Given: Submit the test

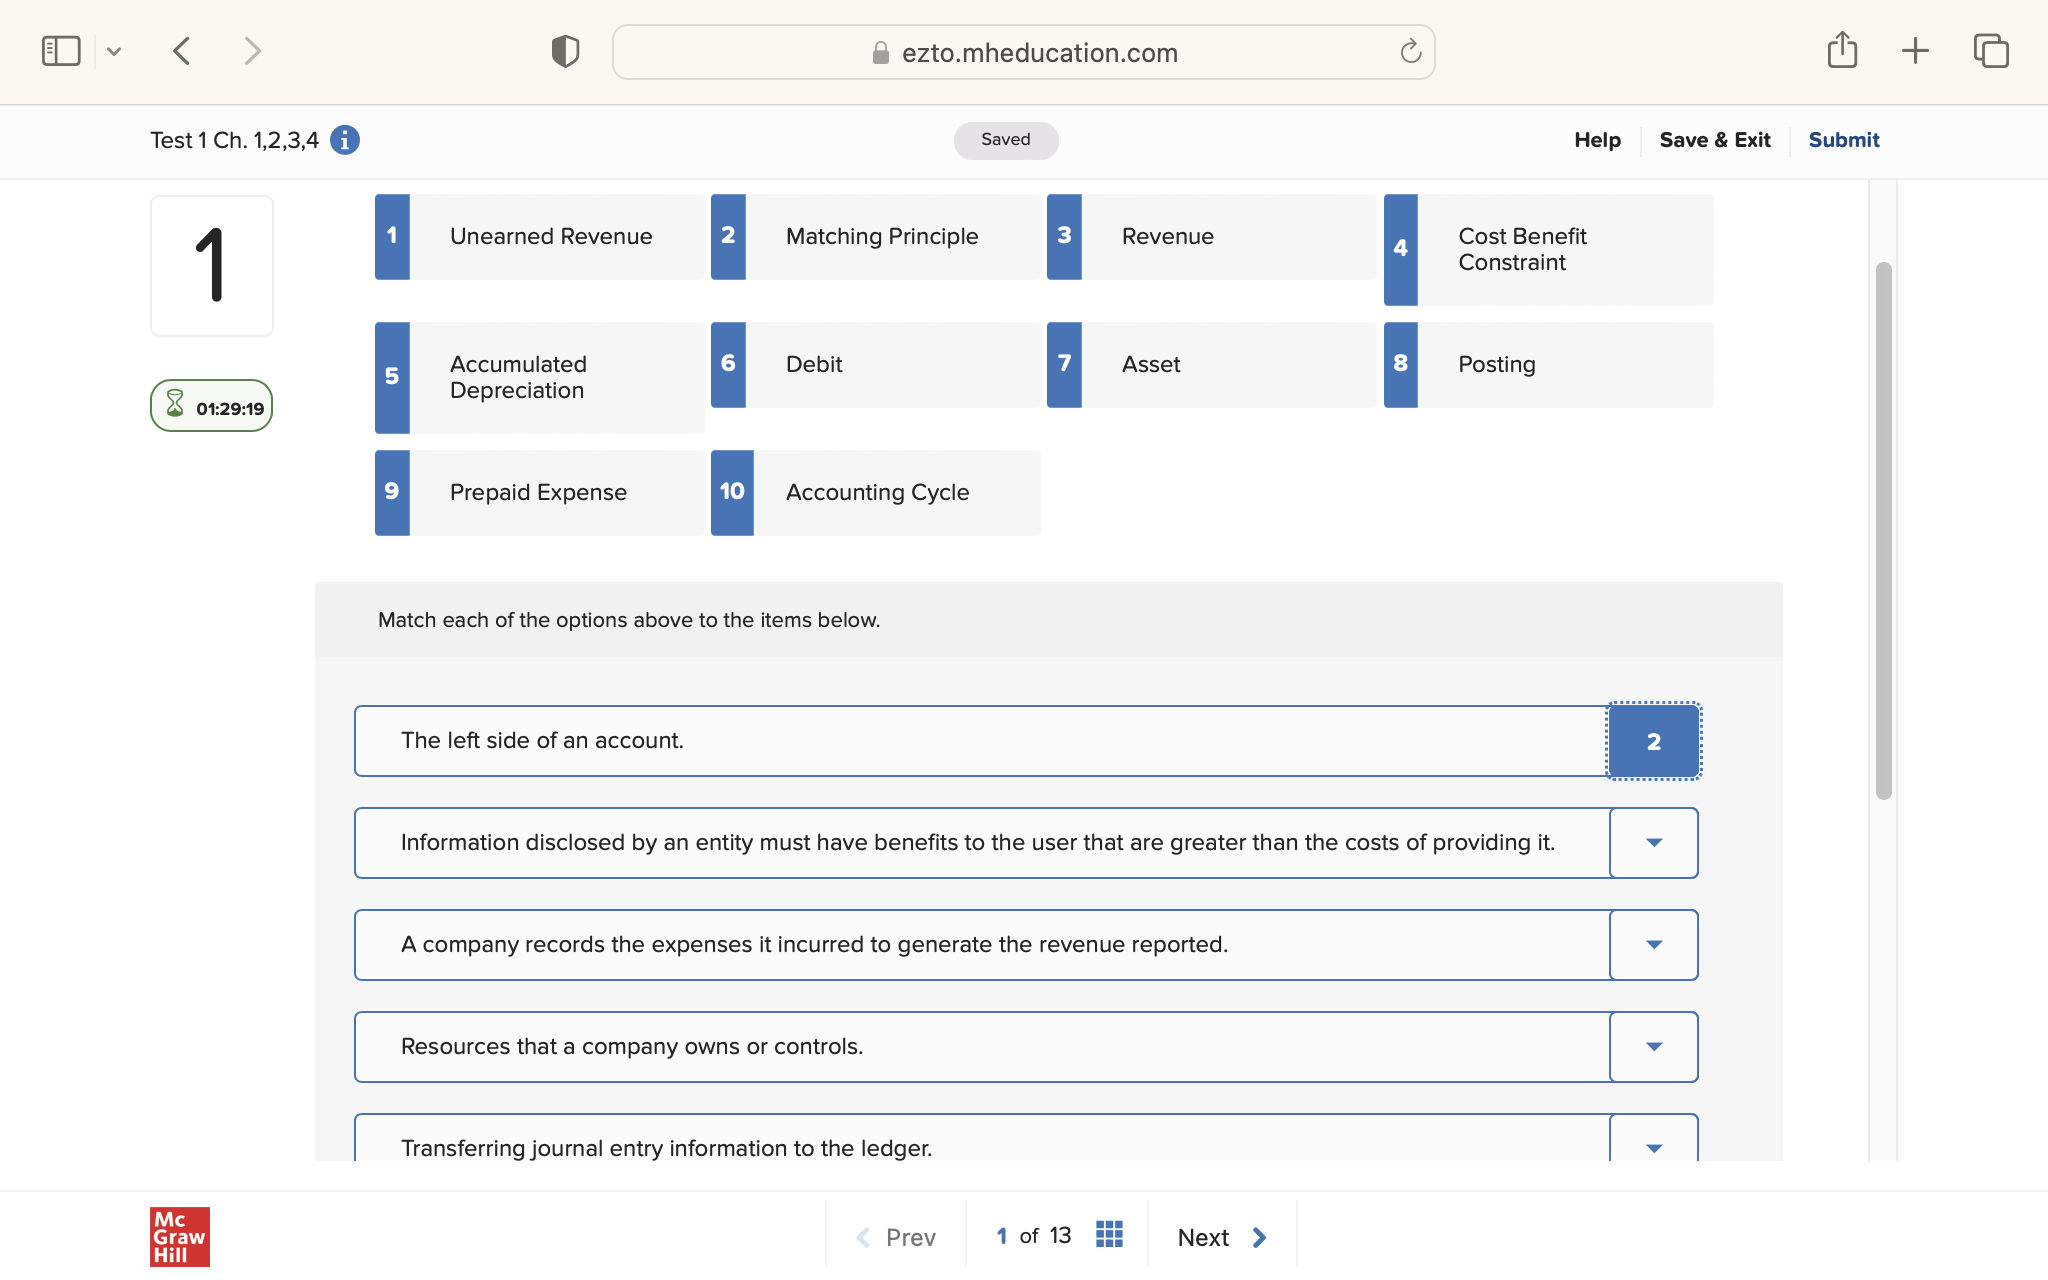Looking at the screenshot, I should tap(1843, 140).
